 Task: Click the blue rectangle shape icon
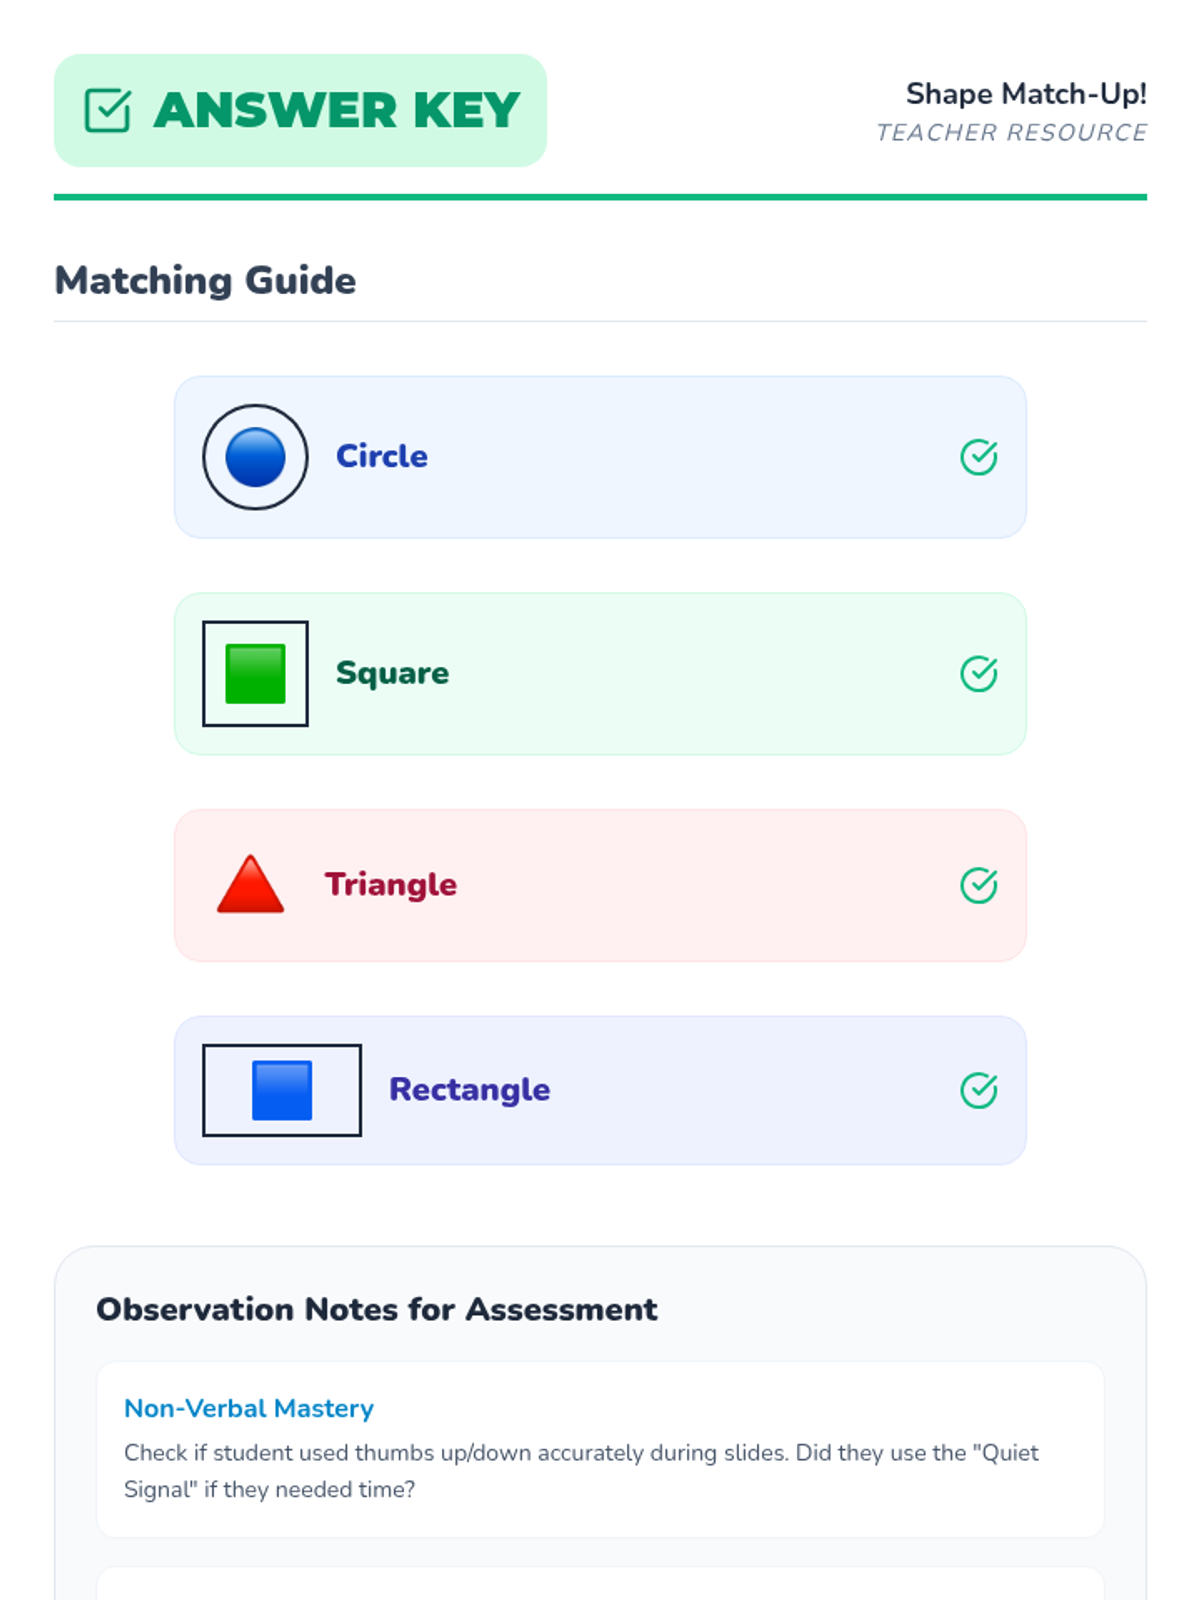click(282, 1090)
